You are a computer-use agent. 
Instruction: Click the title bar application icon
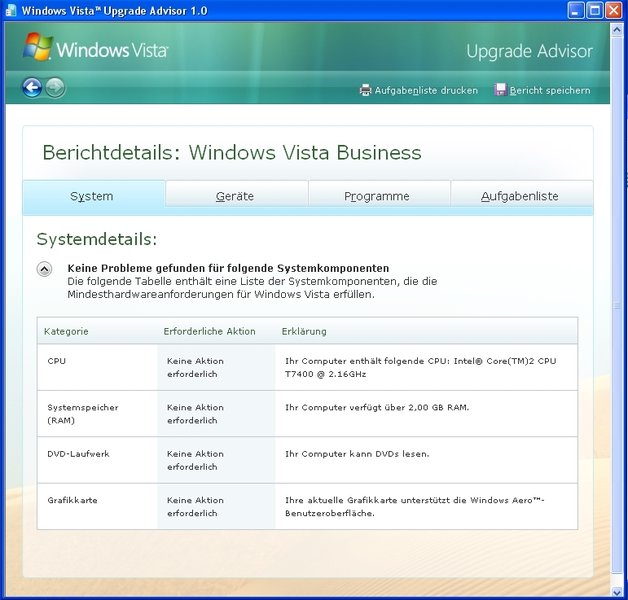11,10
